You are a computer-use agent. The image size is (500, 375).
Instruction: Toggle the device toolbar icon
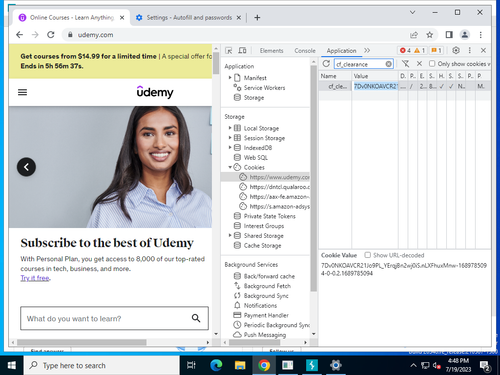(242, 50)
